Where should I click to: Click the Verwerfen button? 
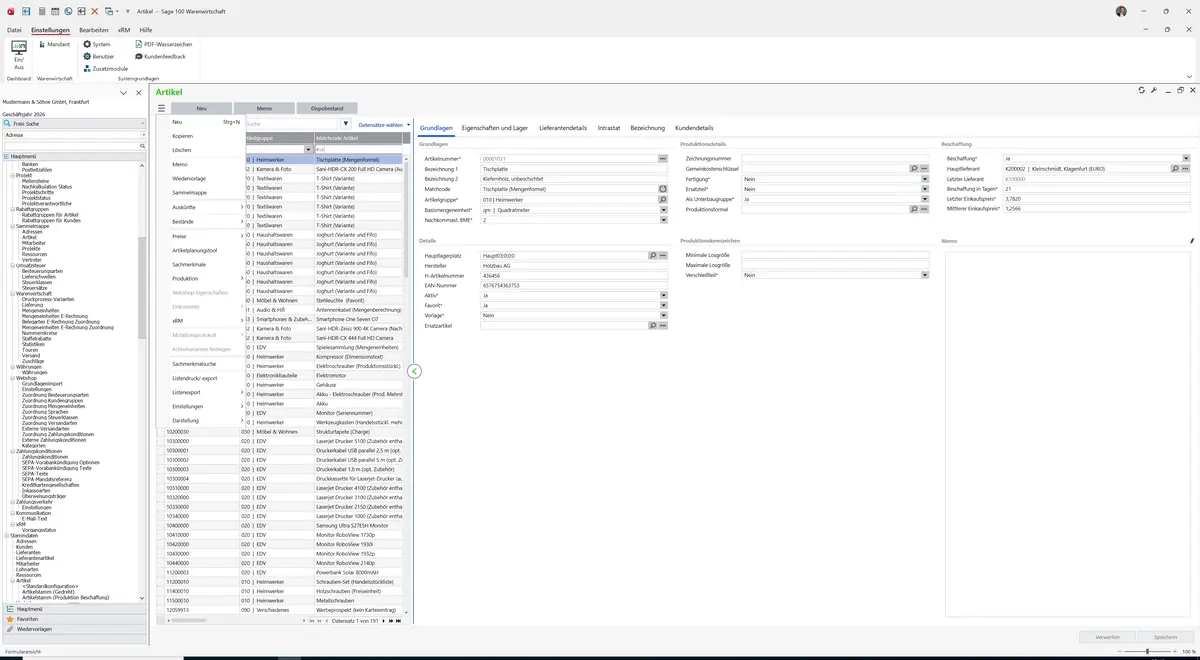(x=1107, y=637)
